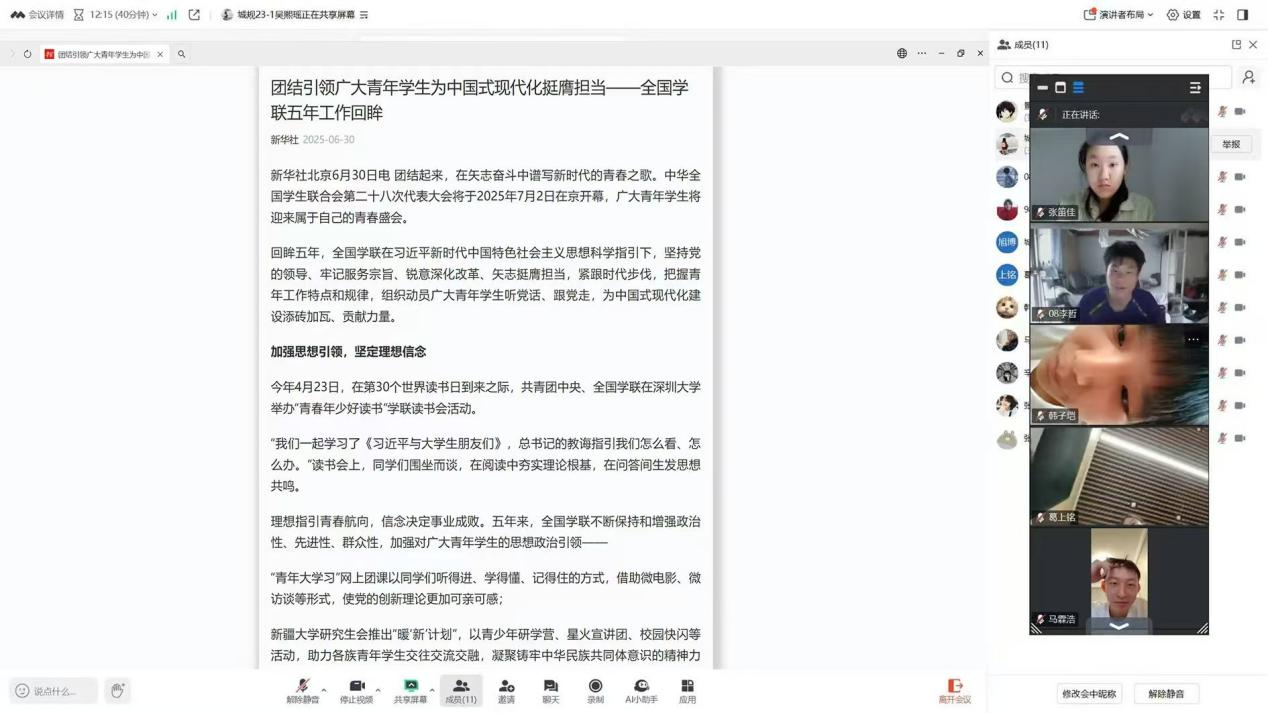Open the 应用 apps menu
The image size is (1268, 713).
(x=687, y=690)
